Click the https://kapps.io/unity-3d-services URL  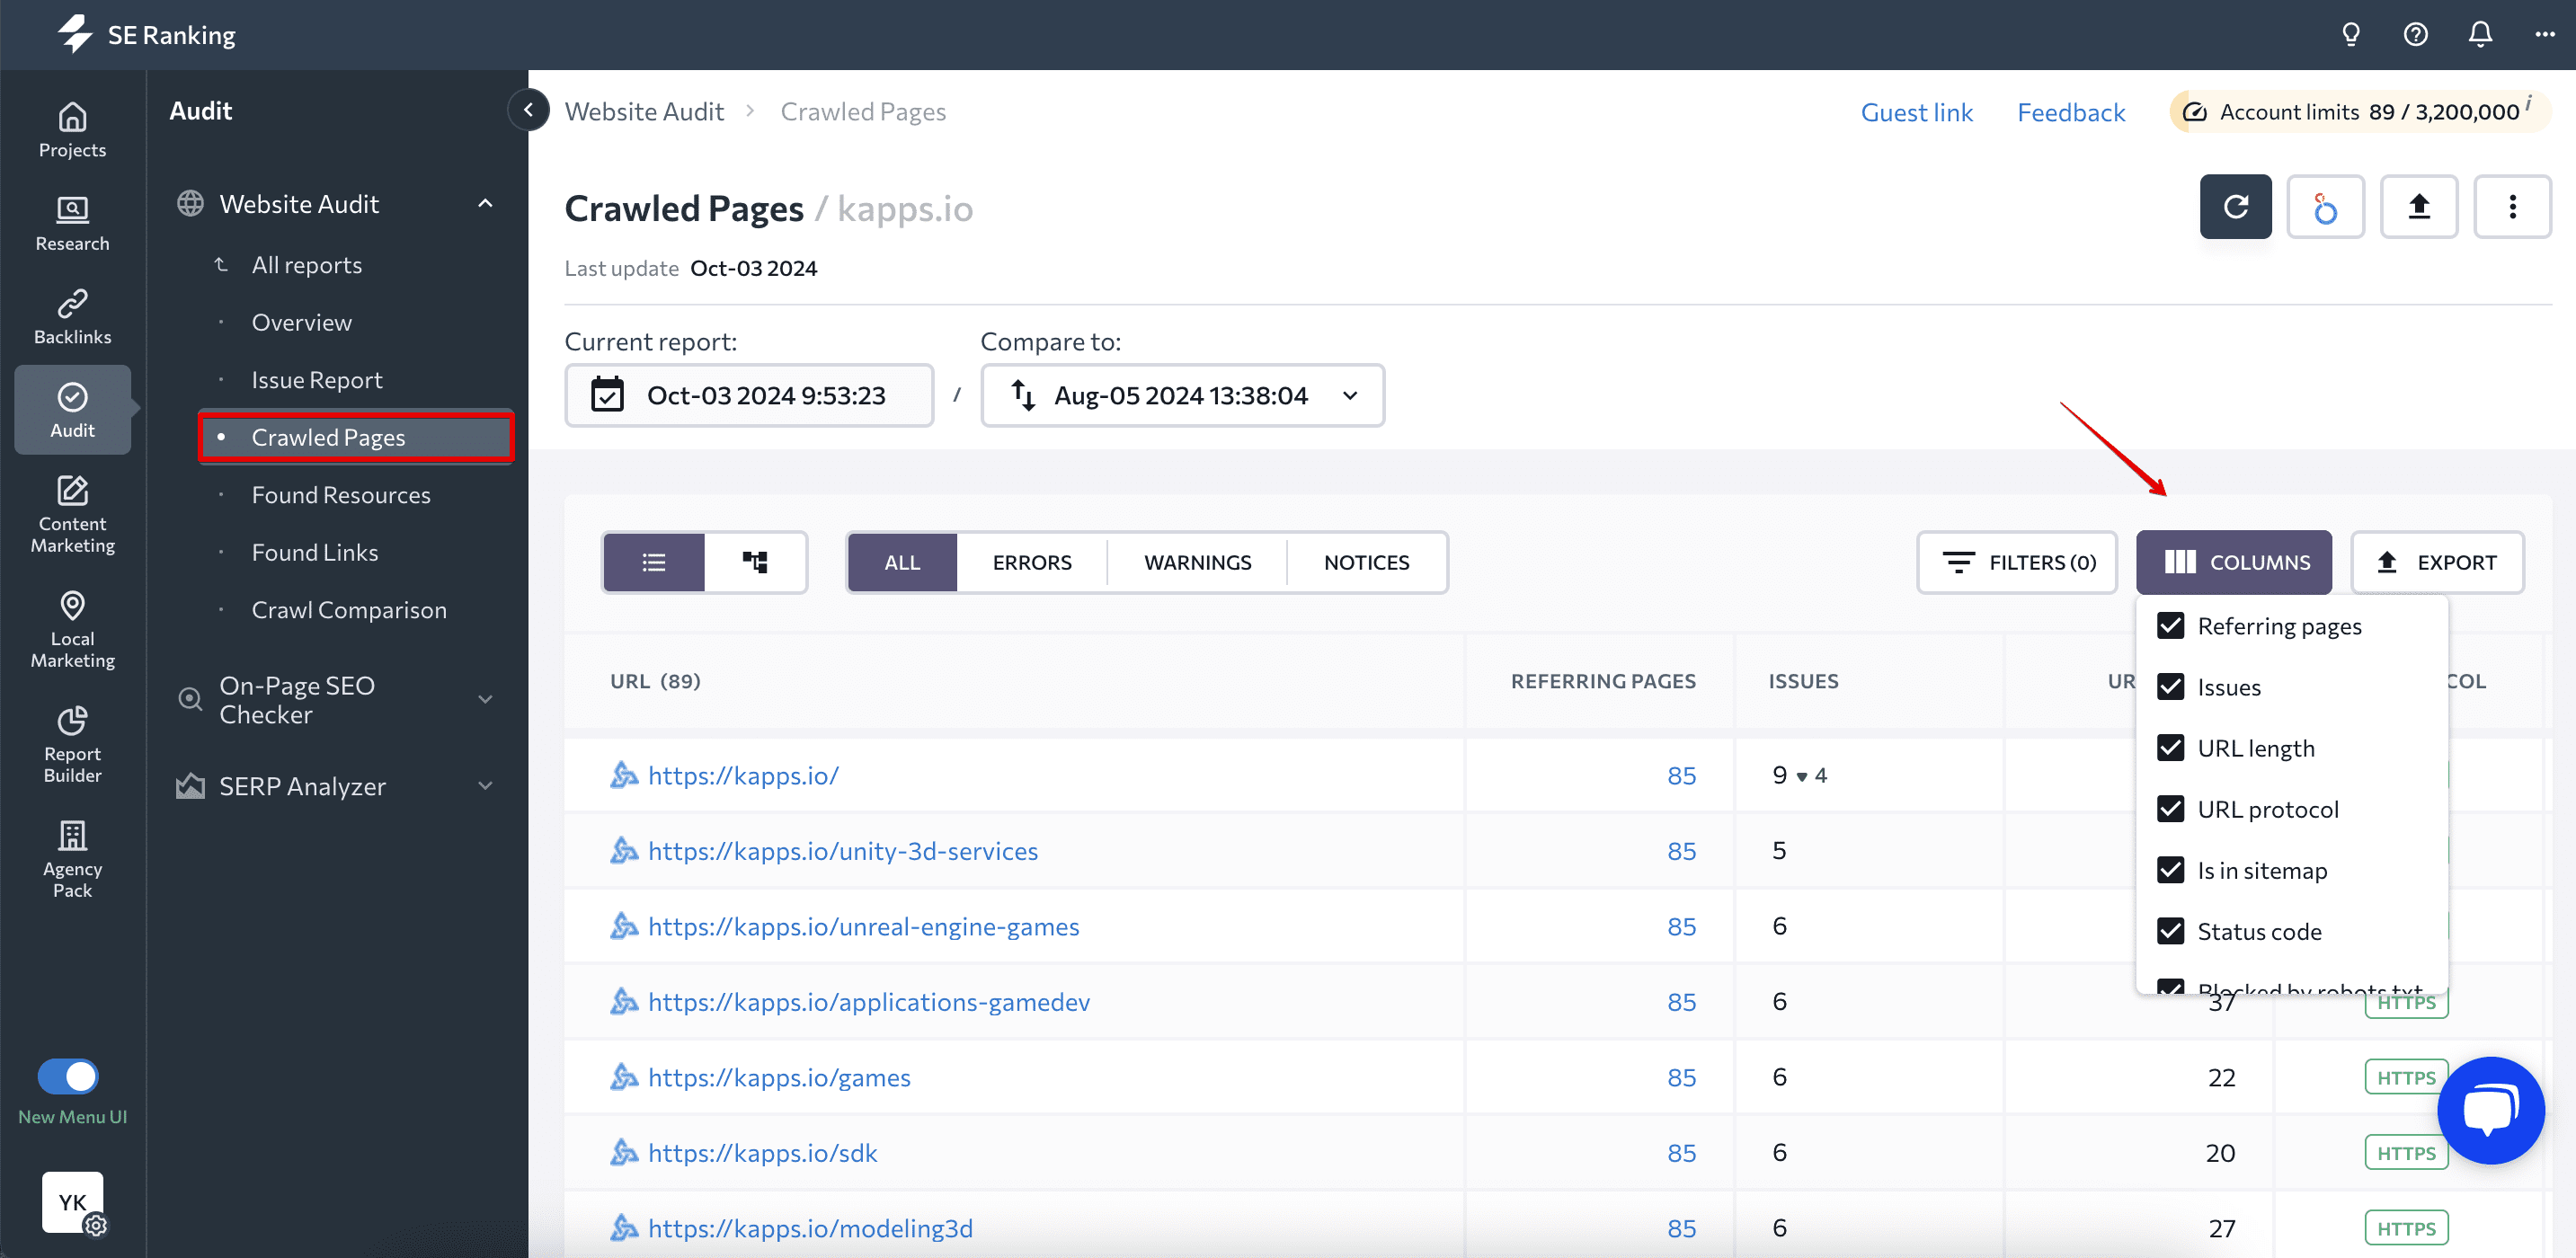[843, 851]
